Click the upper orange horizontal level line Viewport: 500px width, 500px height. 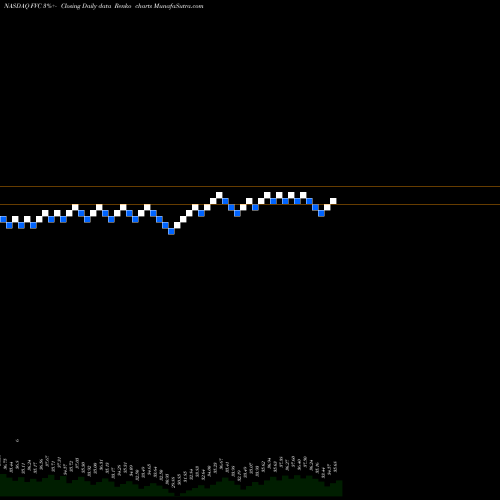(250, 186)
